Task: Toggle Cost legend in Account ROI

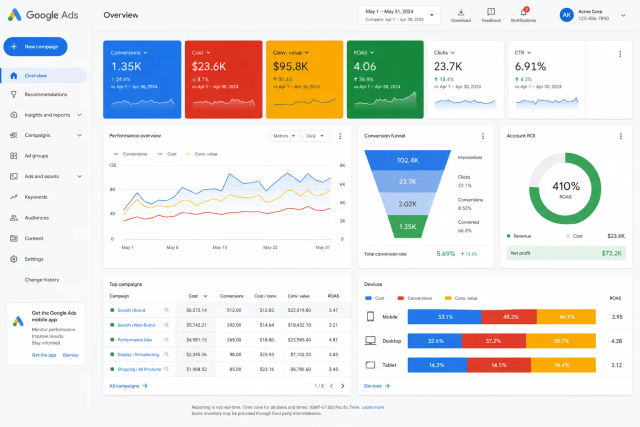Action: (574, 236)
